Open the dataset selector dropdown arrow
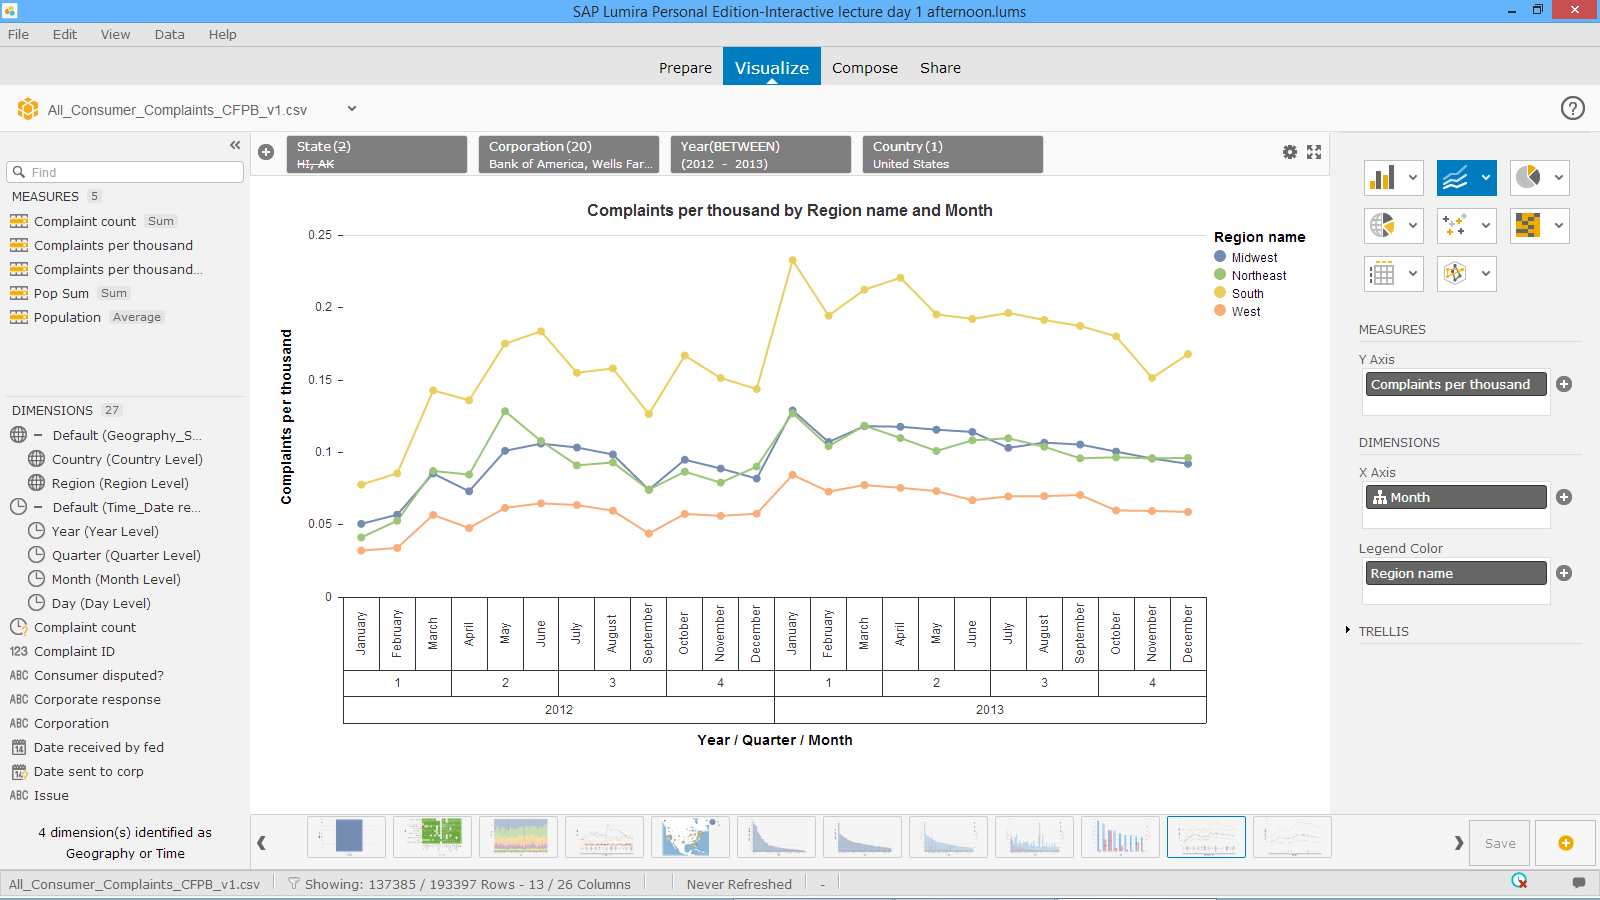 point(352,109)
